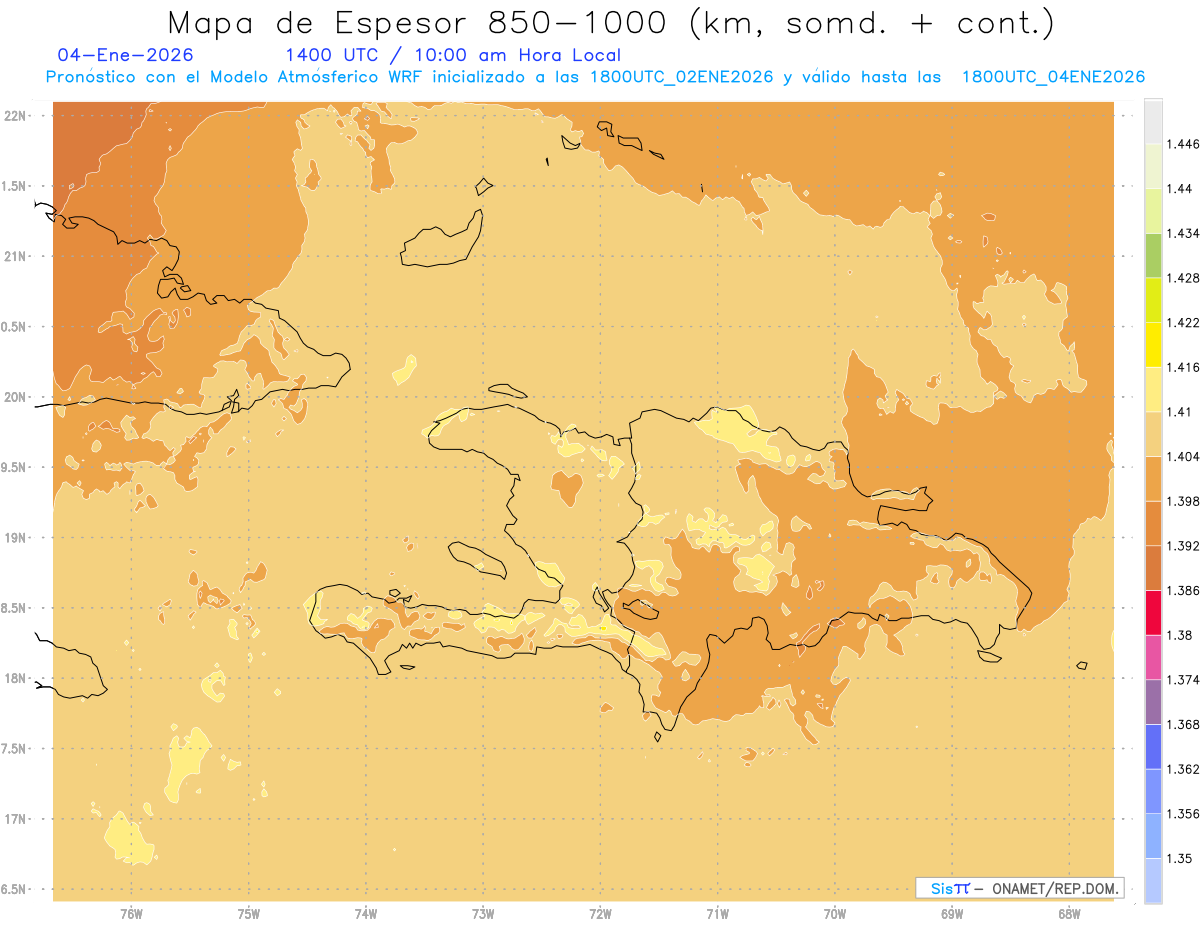The width and height of the screenshot is (1200, 927).
Task: Click the dark blue colorbar segment above 1.362
Action: click(1153, 747)
